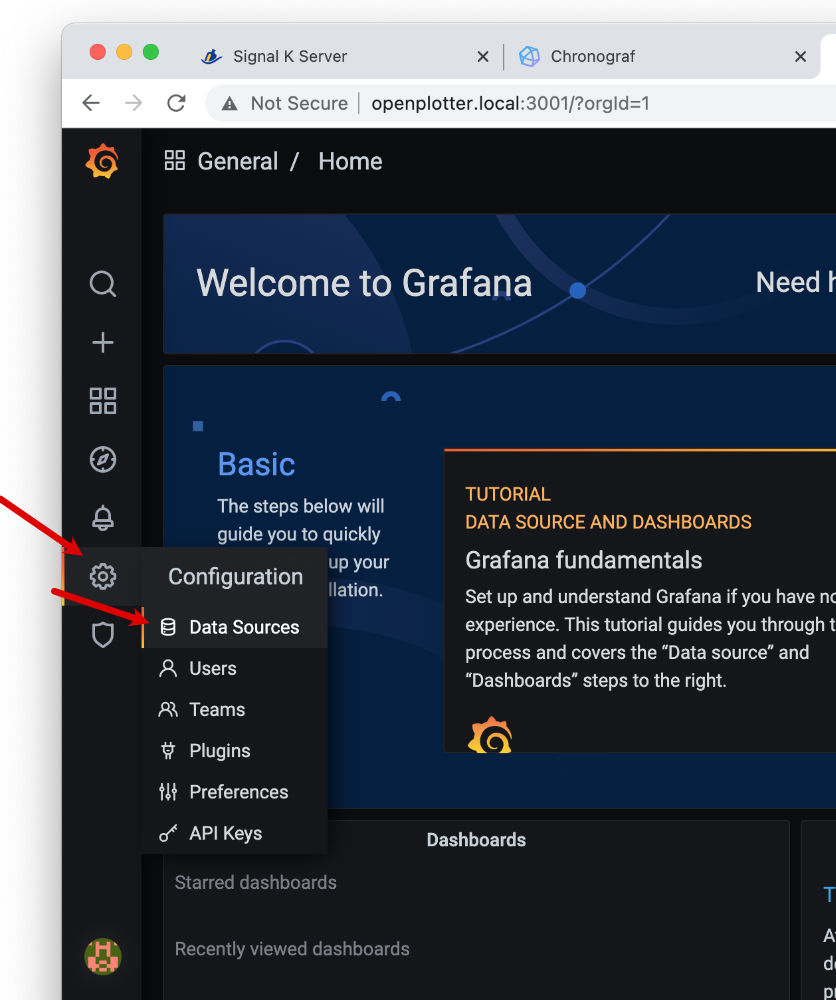Open the Dashboards squares icon in sidebar

[x=103, y=401]
